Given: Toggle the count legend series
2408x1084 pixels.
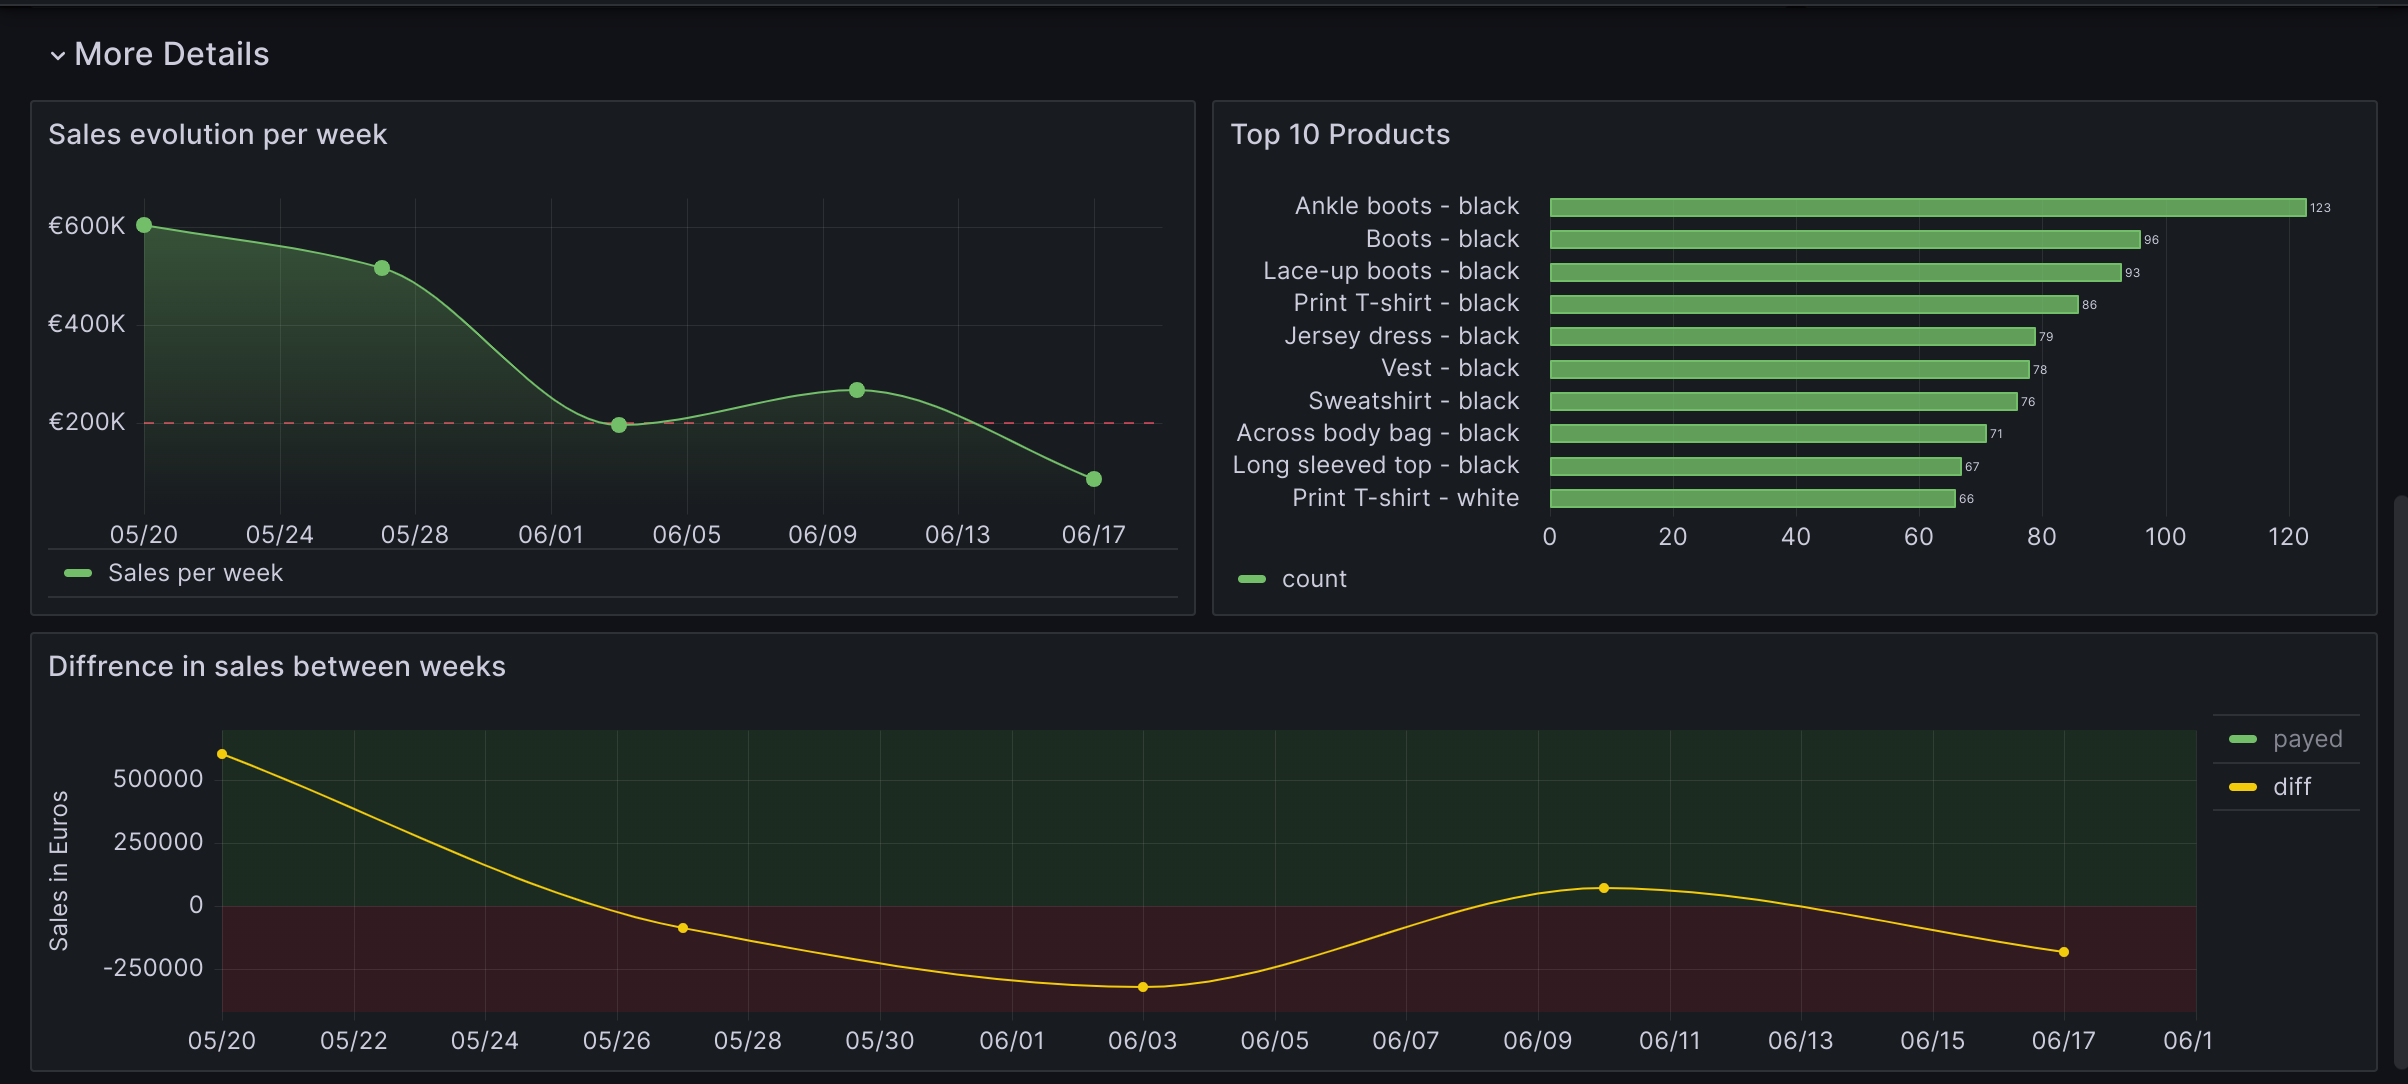Looking at the screenshot, I should (x=1313, y=579).
